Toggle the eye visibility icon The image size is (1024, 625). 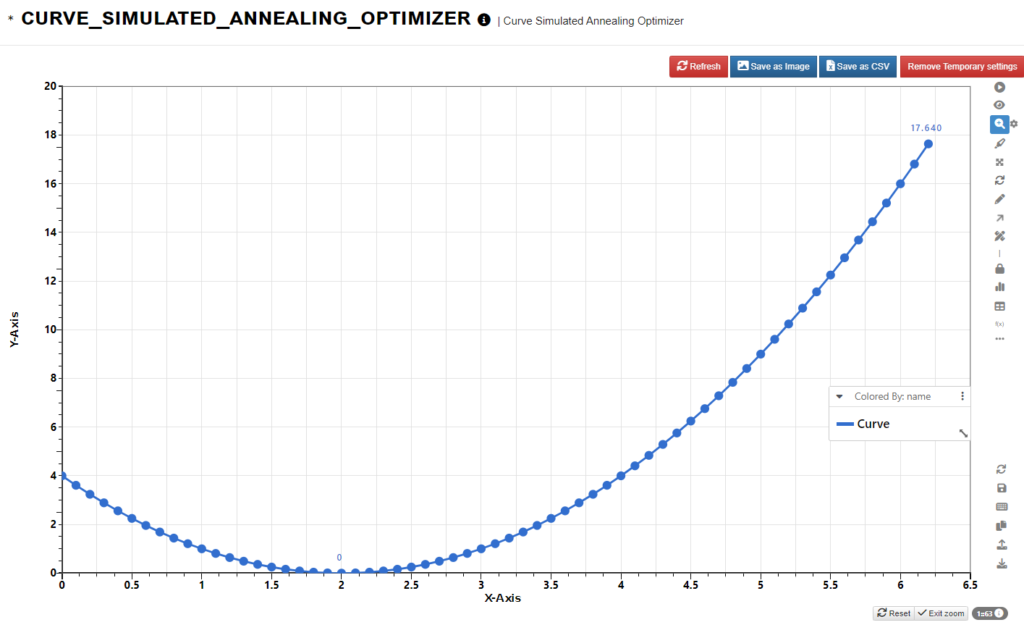click(999, 105)
